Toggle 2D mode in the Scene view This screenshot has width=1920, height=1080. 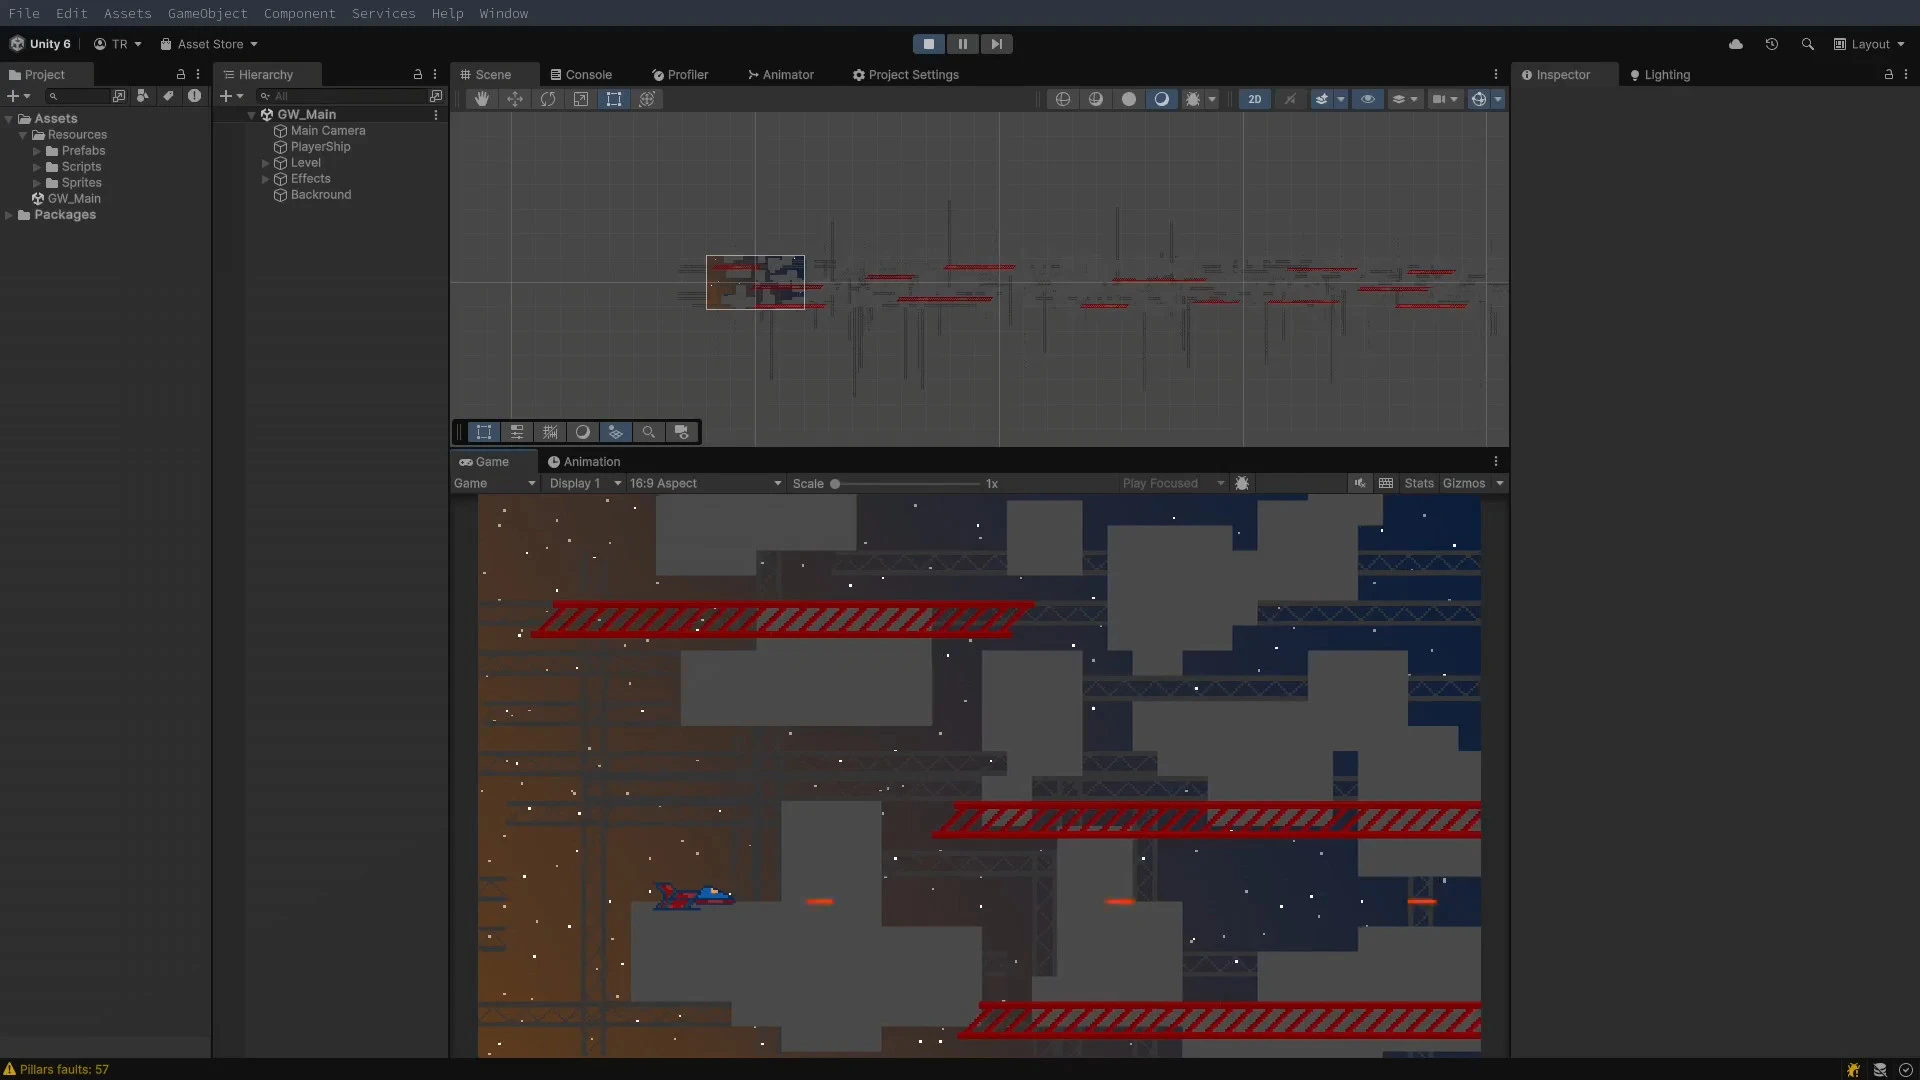pos(1255,99)
